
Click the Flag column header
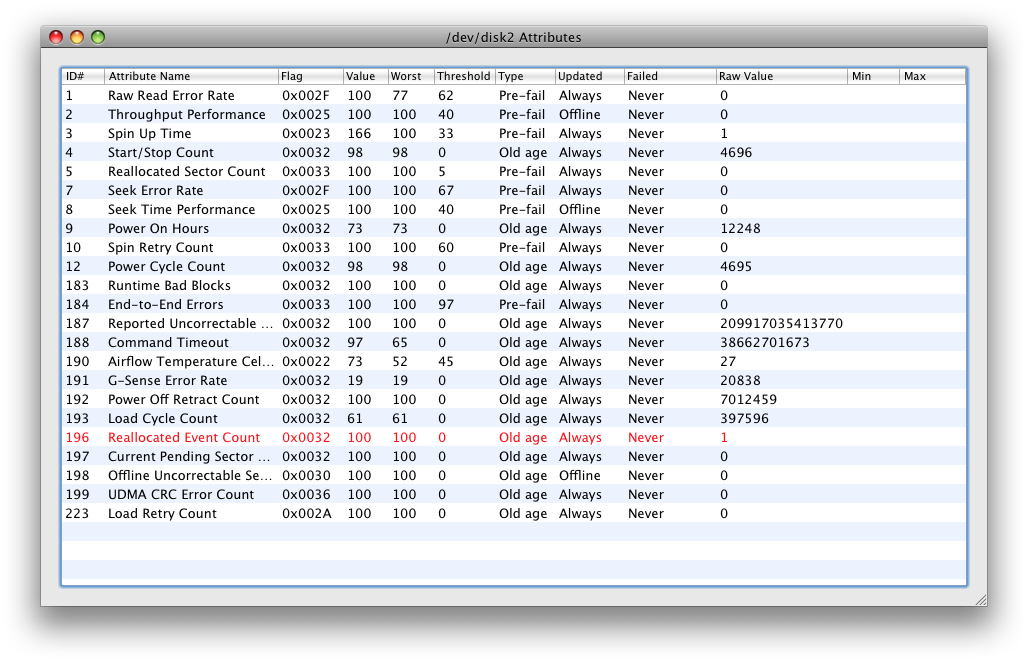click(x=311, y=76)
